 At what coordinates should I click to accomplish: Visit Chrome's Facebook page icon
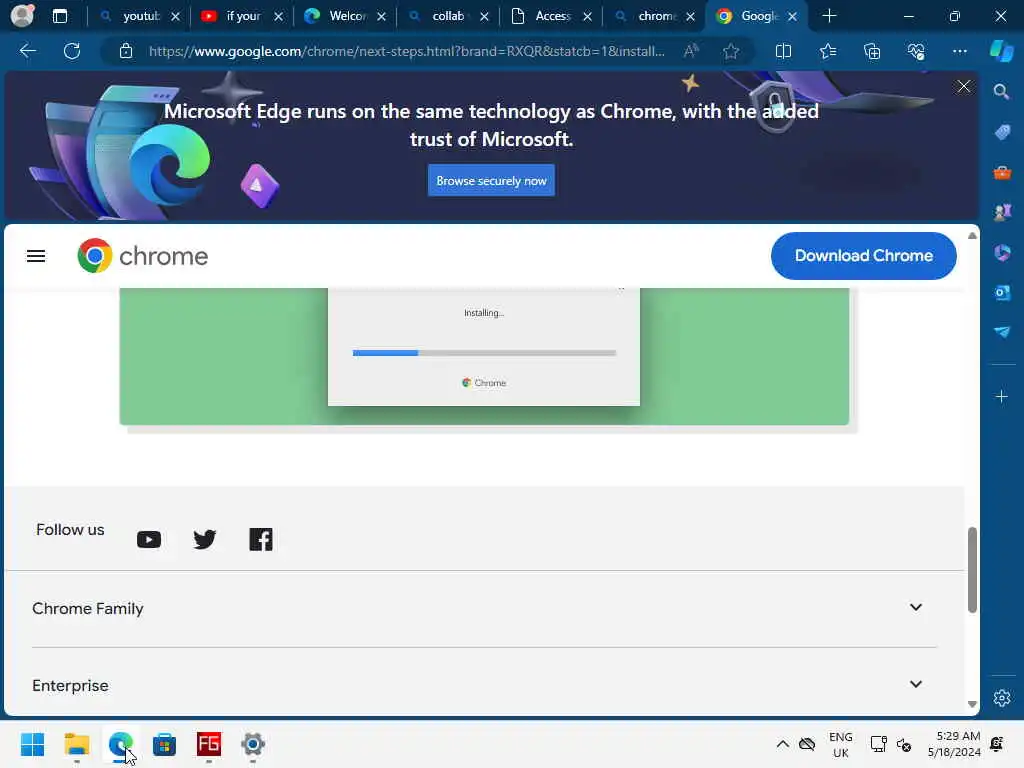[x=261, y=539]
